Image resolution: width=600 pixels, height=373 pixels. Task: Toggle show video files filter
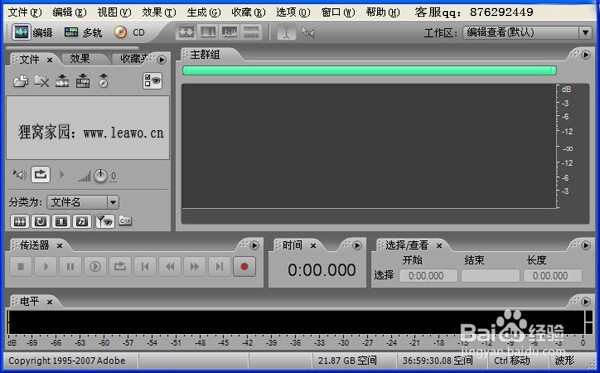click(x=61, y=221)
